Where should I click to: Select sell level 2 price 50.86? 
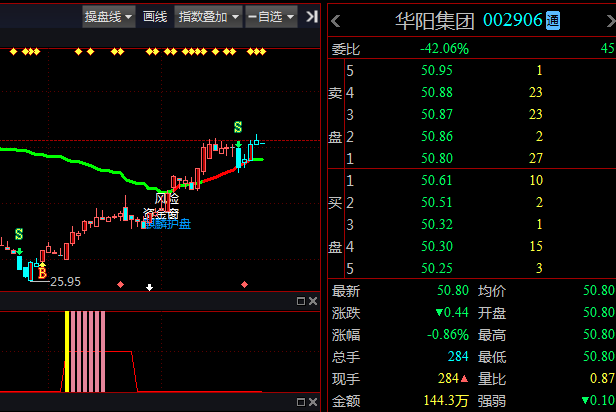[x=437, y=137]
